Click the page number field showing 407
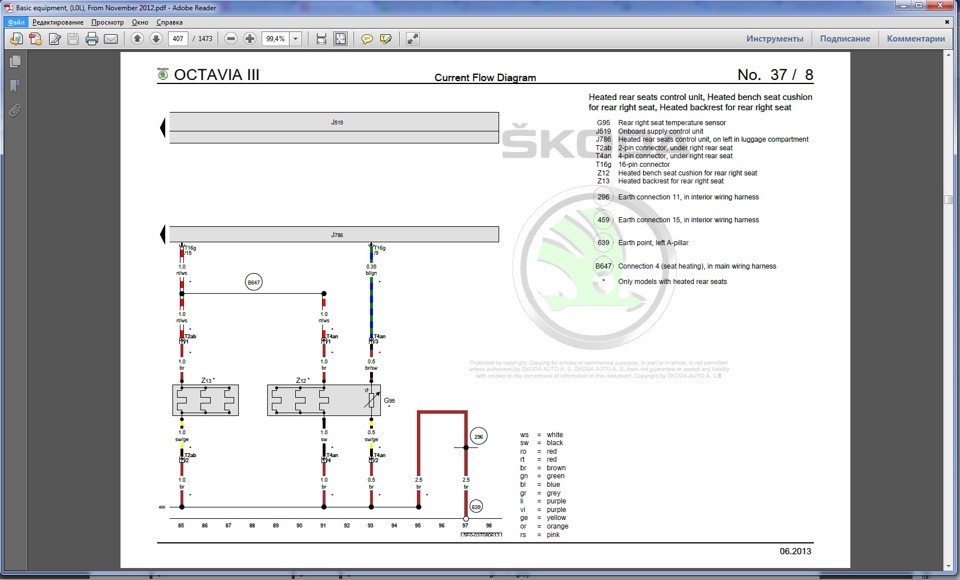 [x=178, y=39]
